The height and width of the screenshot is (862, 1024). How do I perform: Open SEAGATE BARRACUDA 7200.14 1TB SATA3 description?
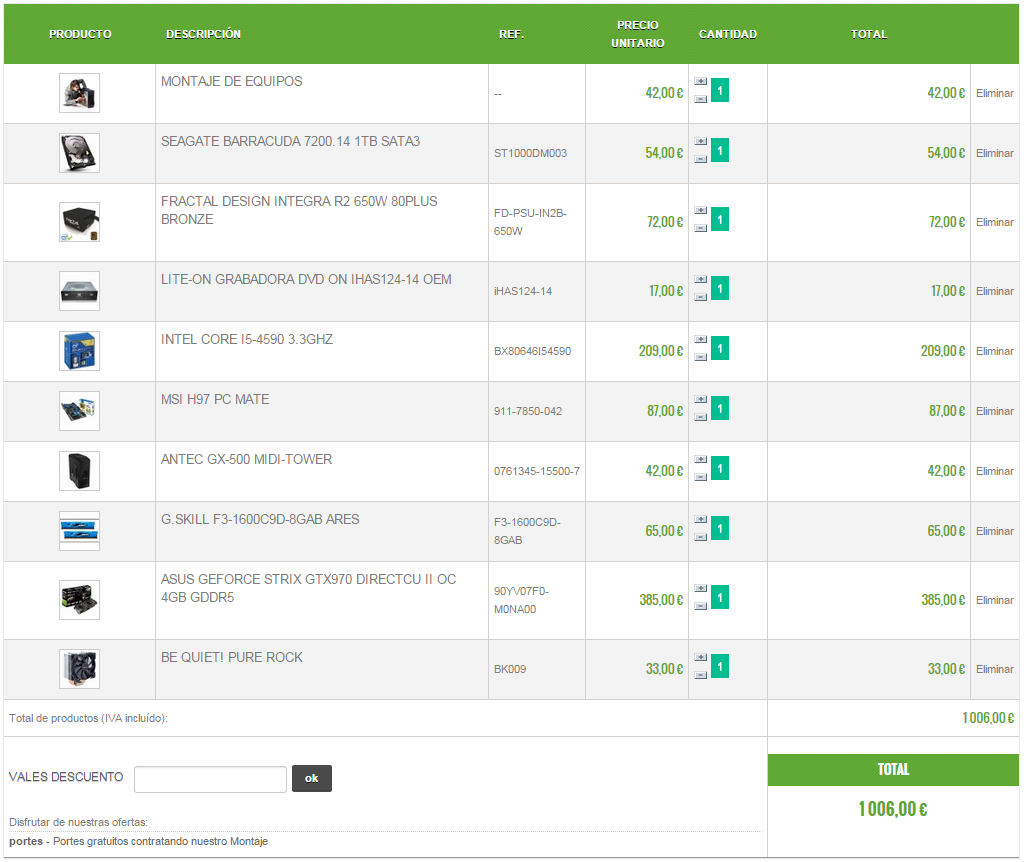(x=291, y=142)
